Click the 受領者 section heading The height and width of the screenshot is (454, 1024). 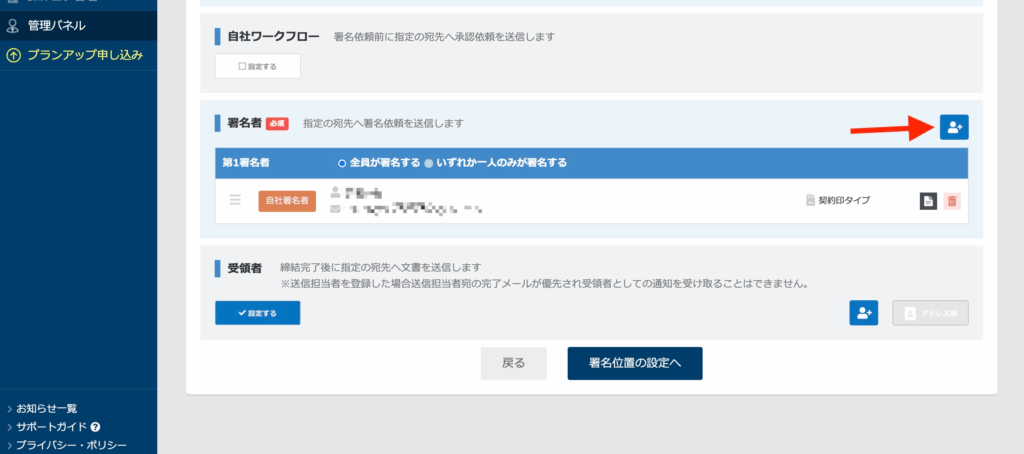click(x=245, y=268)
